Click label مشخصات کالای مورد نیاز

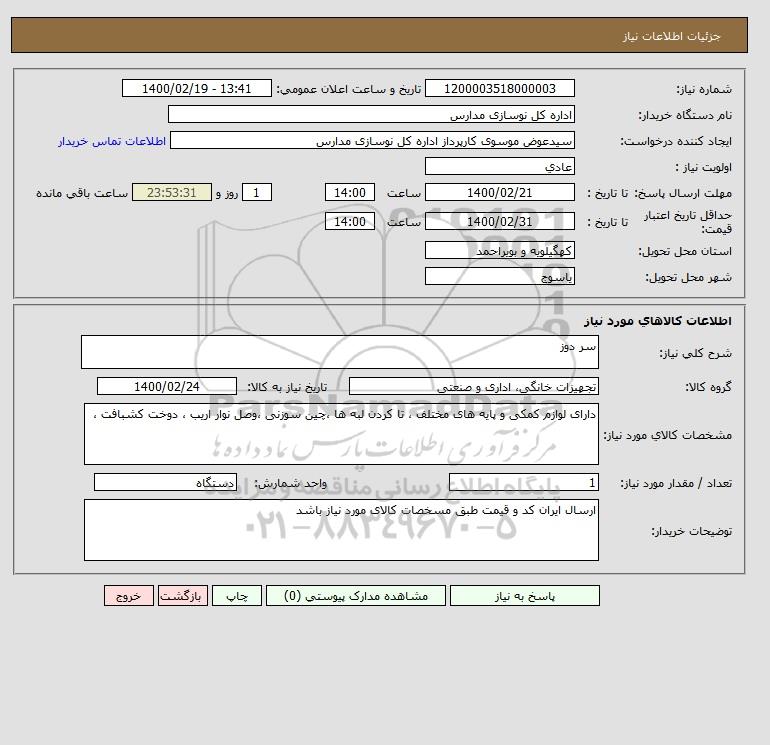pyautogui.click(x=667, y=435)
